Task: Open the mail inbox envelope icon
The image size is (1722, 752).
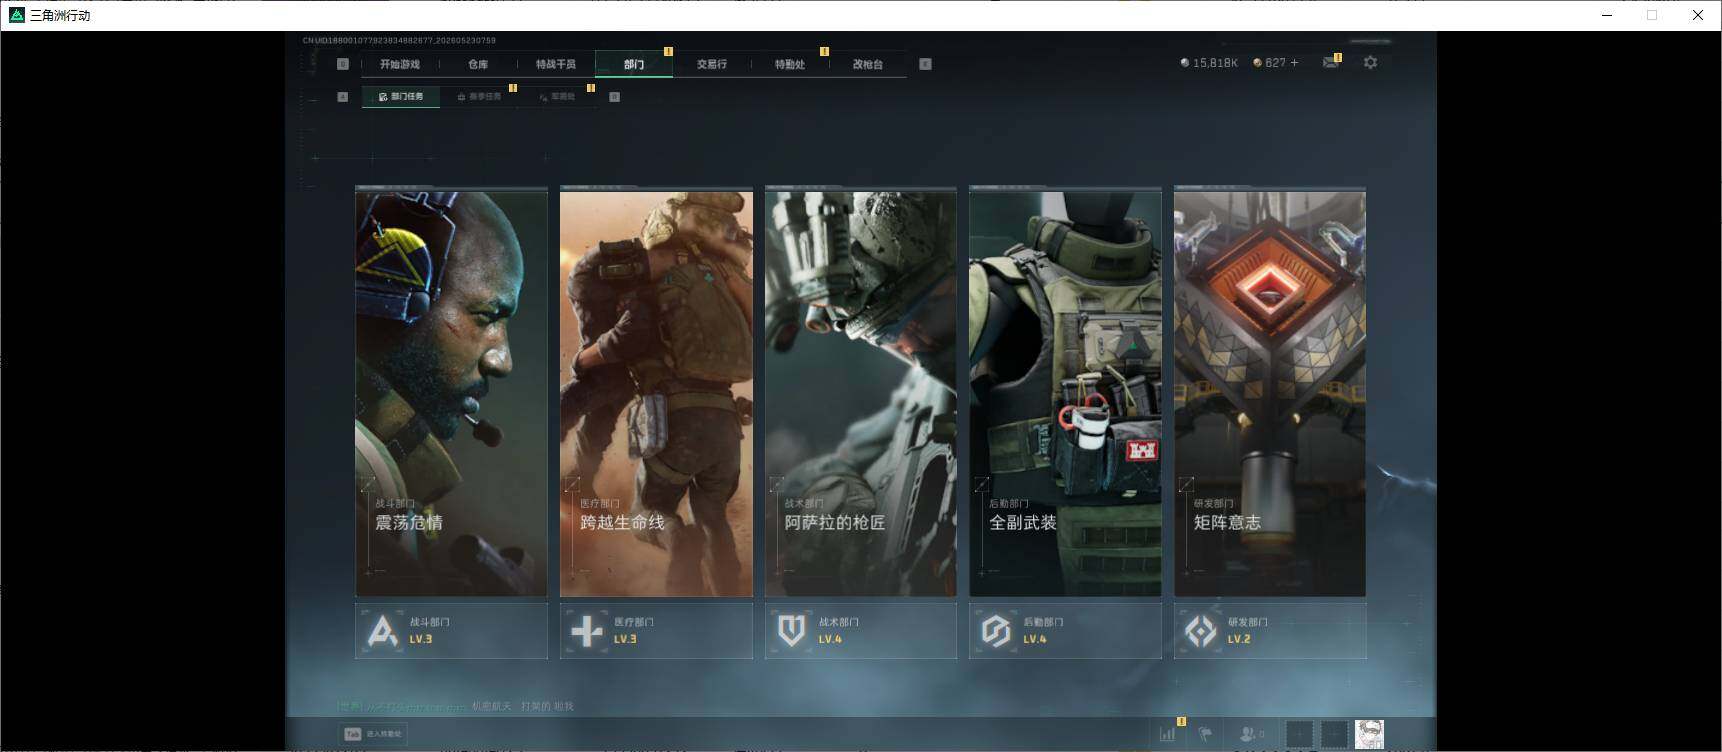Action: 1330,62
